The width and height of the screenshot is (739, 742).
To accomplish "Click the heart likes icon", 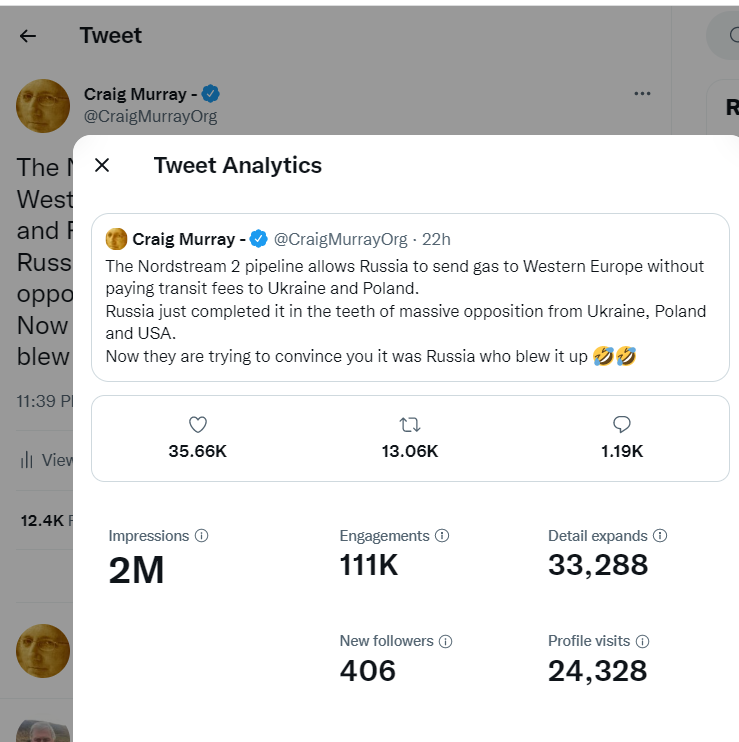I will click(x=198, y=424).
